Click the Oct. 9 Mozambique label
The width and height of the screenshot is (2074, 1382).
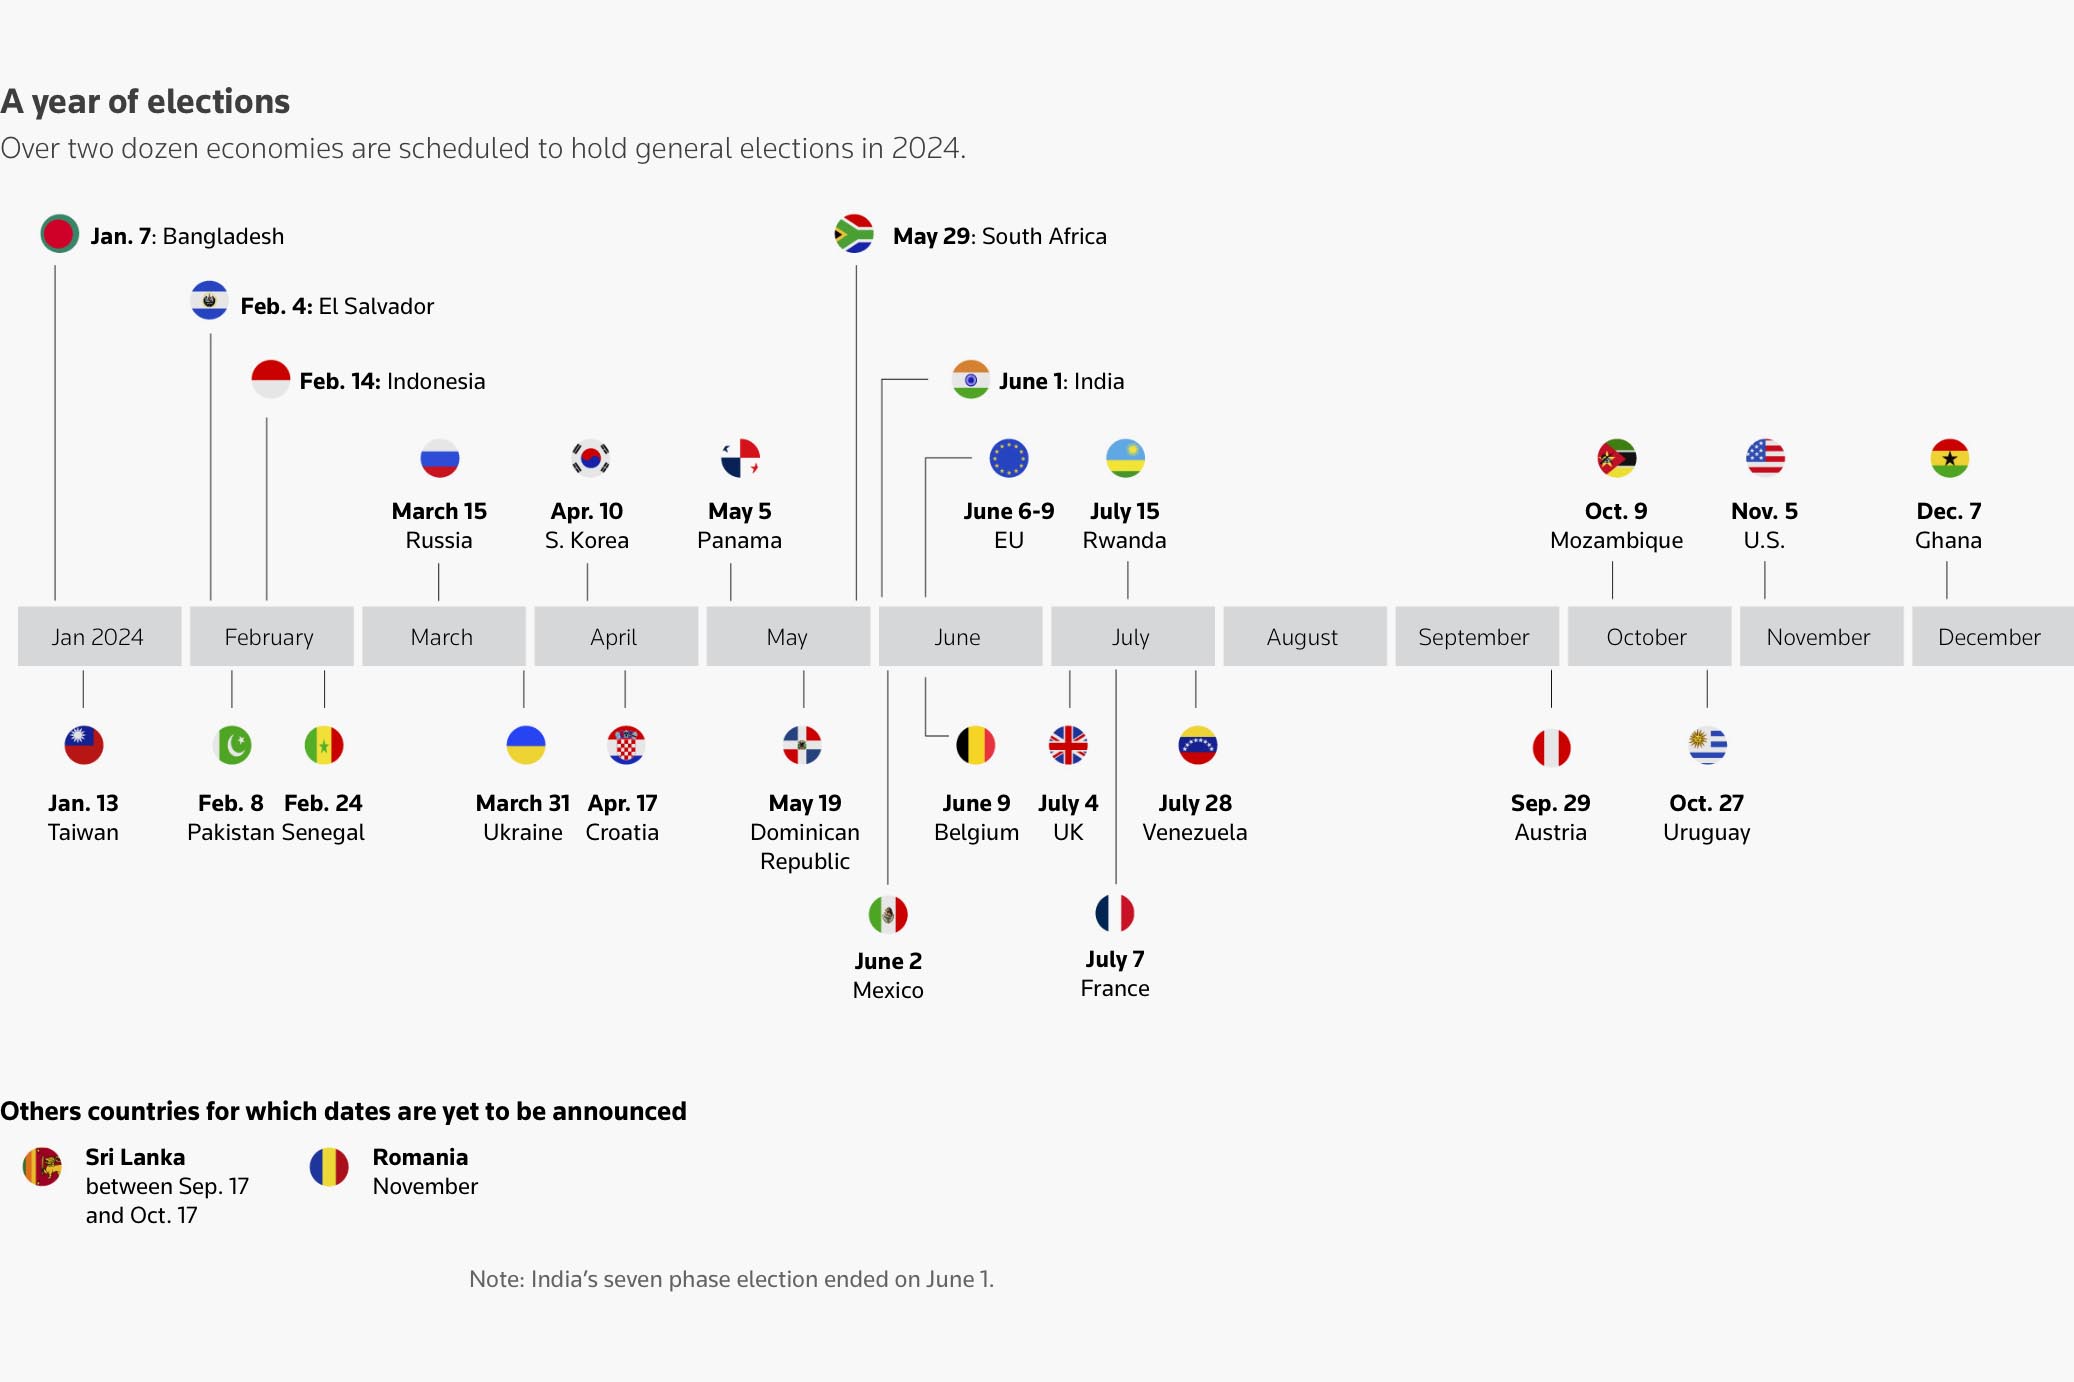tap(1616, 525)
